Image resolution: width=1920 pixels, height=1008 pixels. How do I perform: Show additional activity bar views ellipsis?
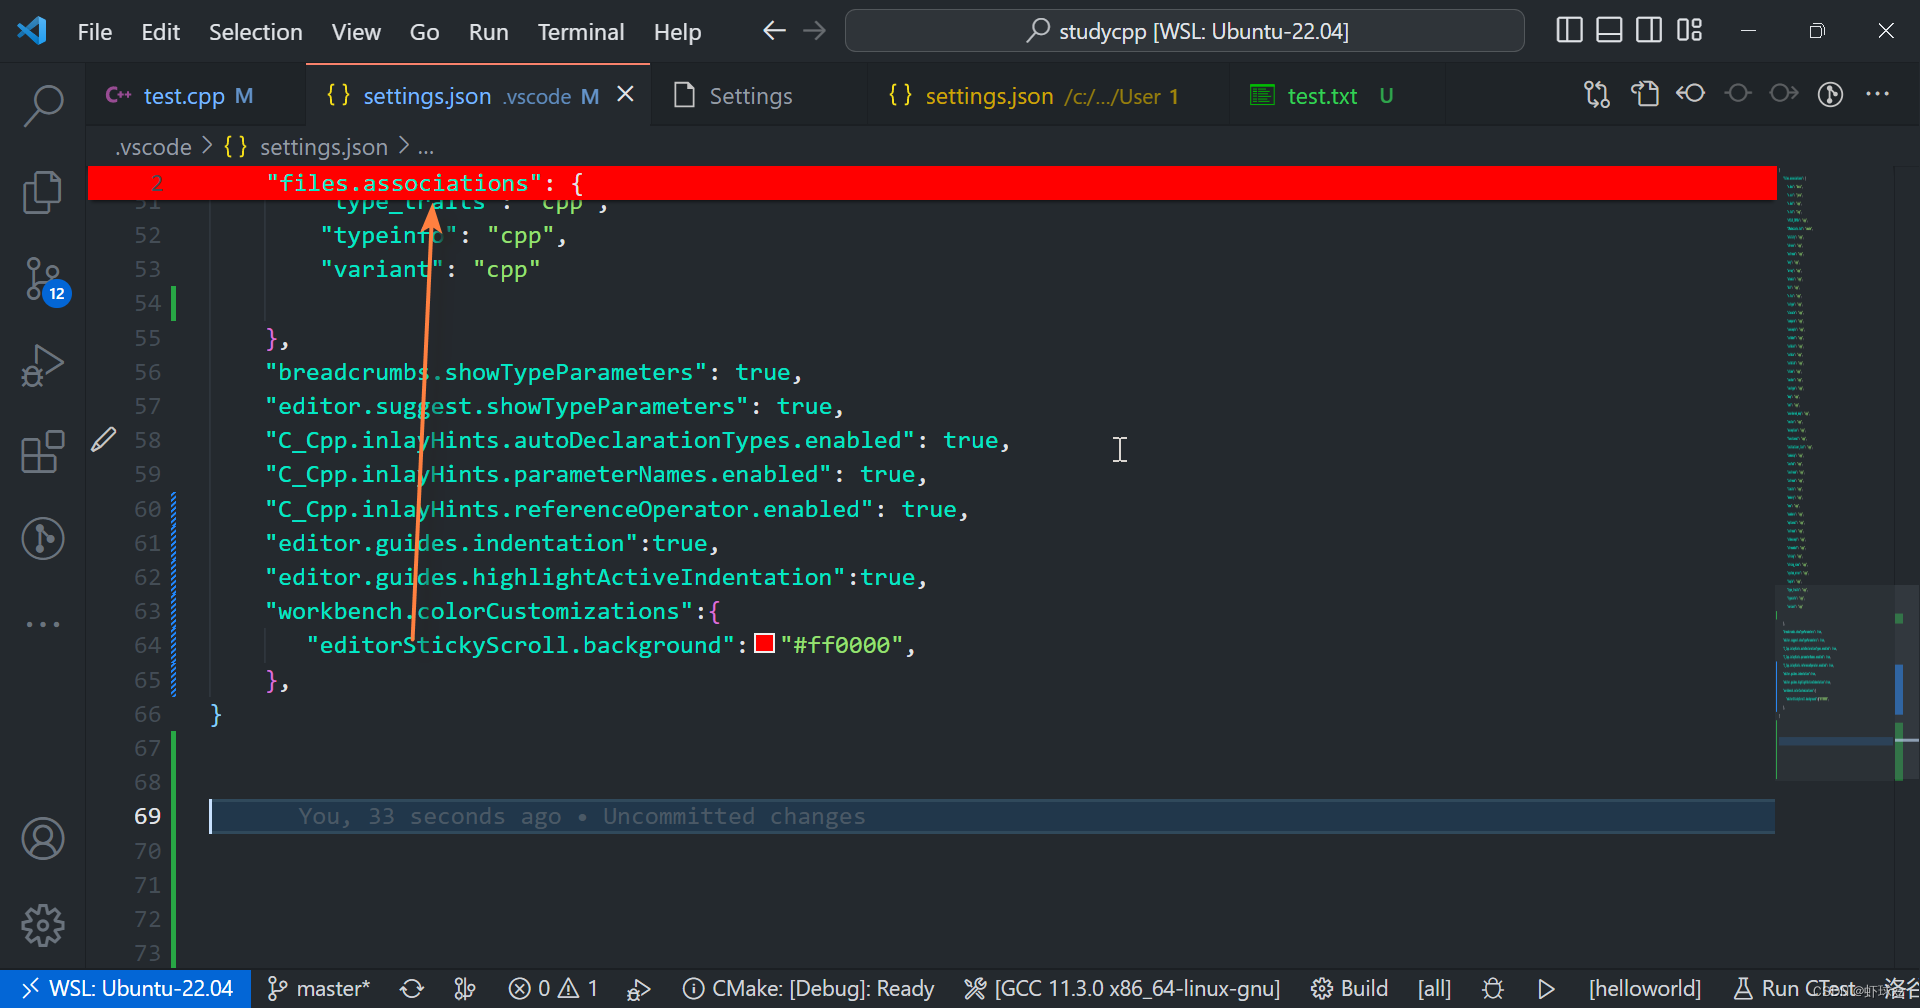tap(43, 624)
